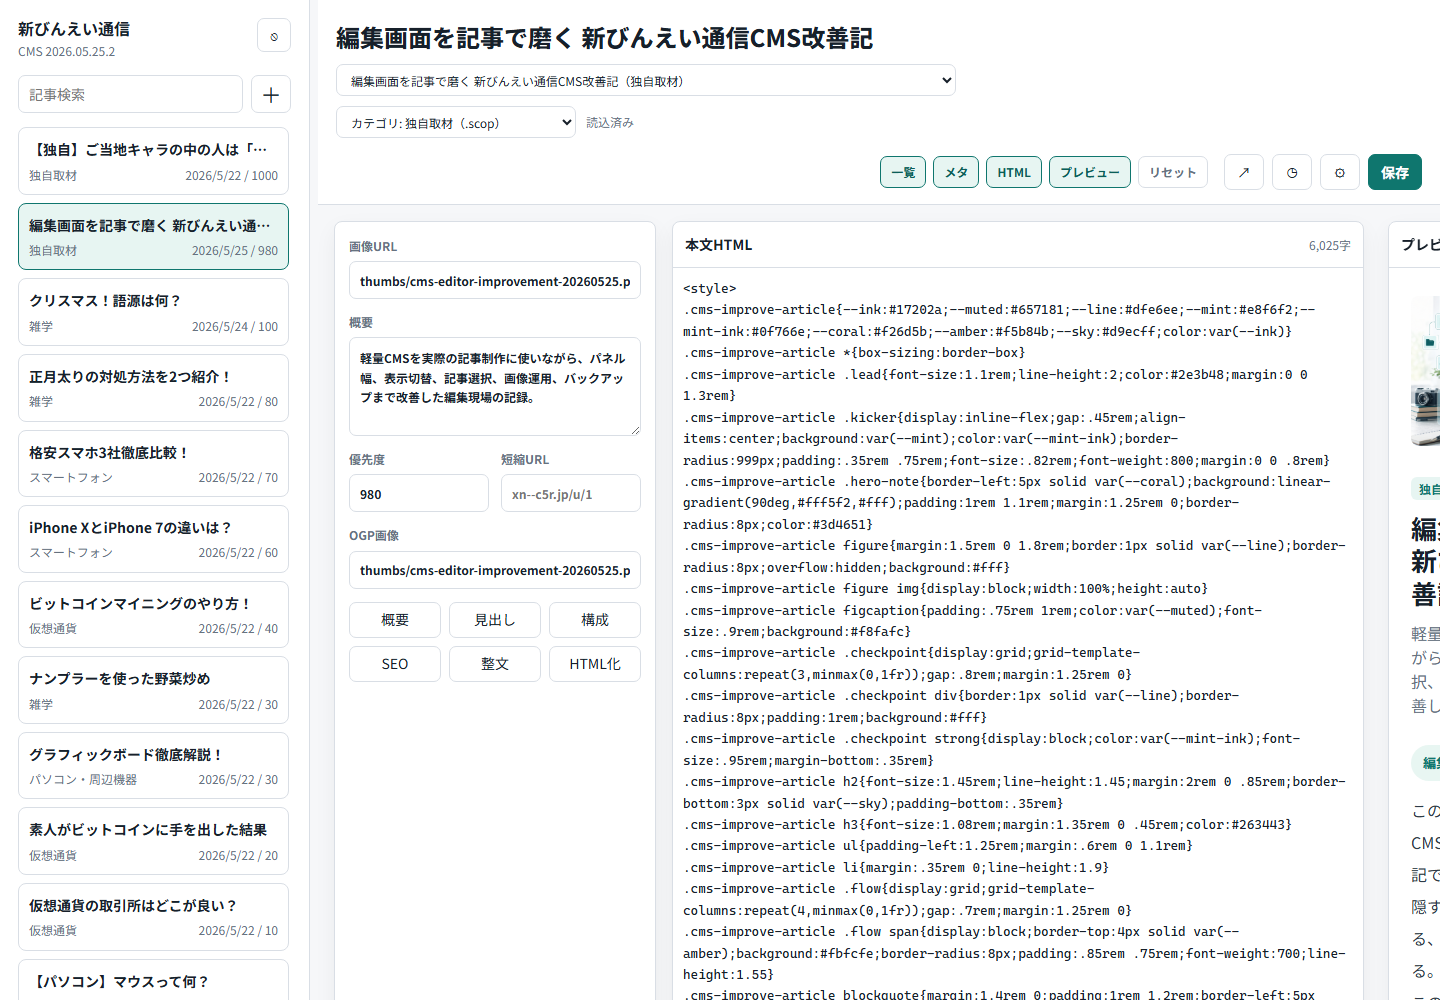Open settings via gear icon

point(1340,172)
